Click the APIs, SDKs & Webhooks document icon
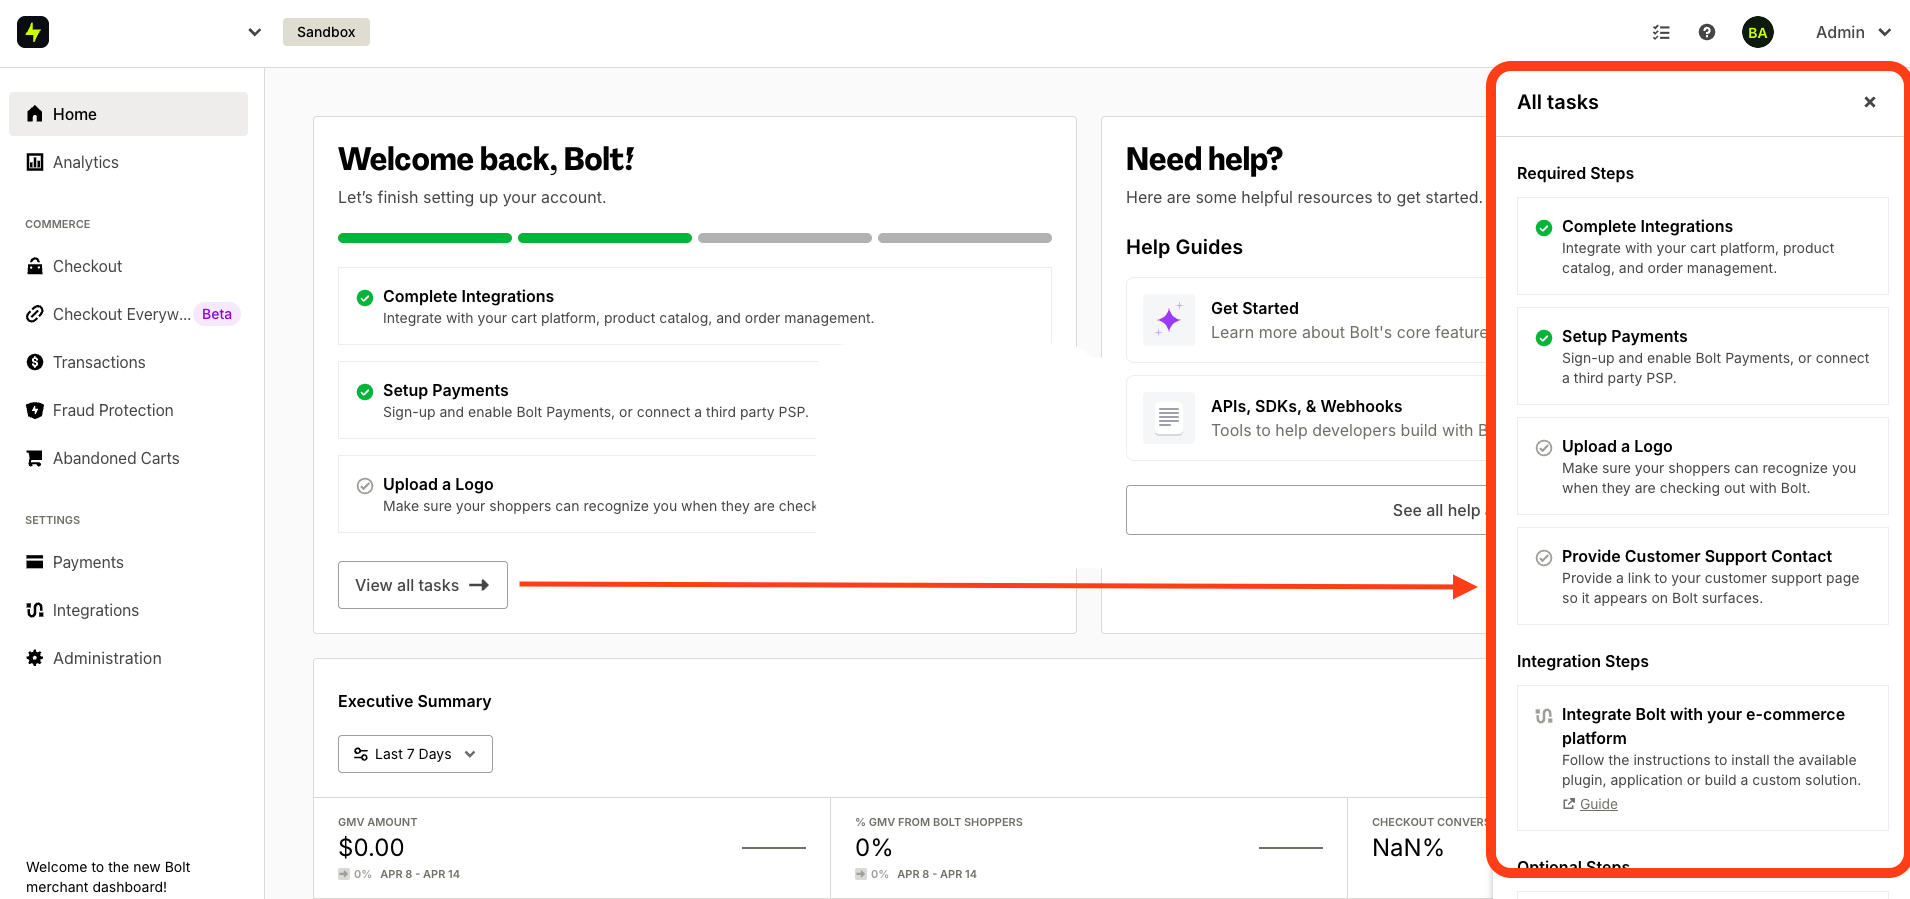 1169,418
